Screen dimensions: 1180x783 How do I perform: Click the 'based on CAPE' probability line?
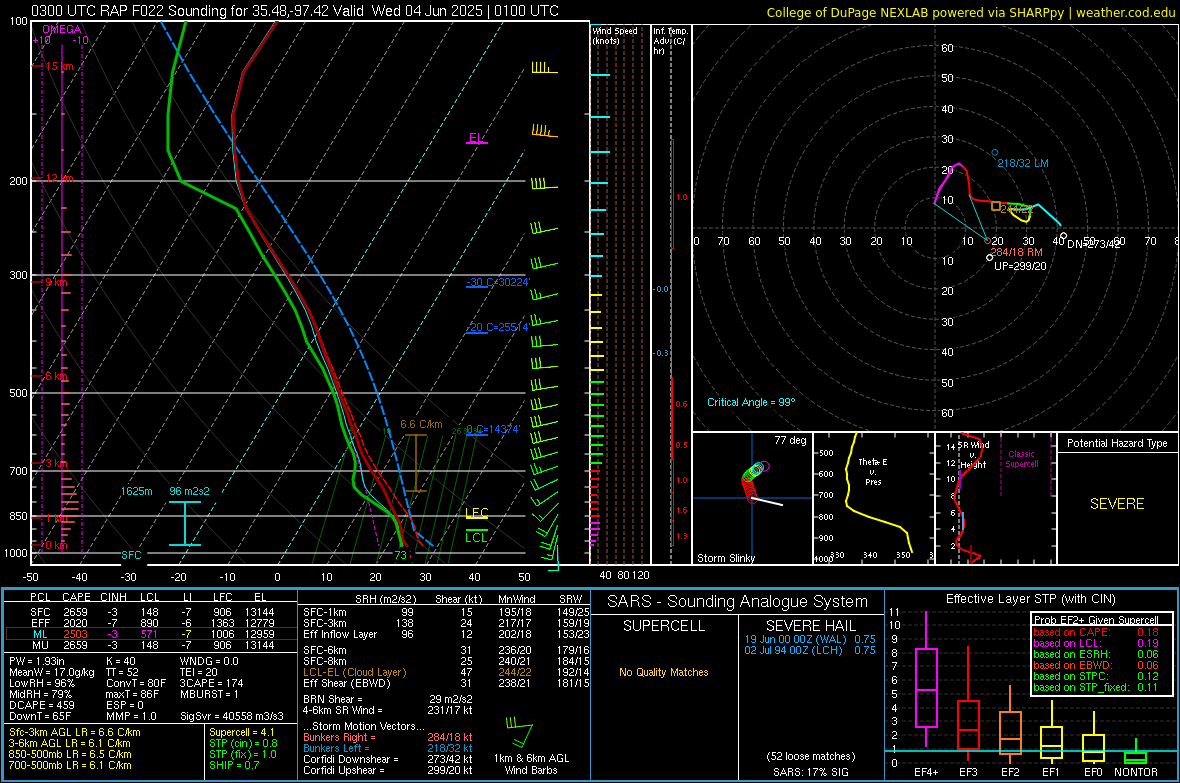(1096, 632)
